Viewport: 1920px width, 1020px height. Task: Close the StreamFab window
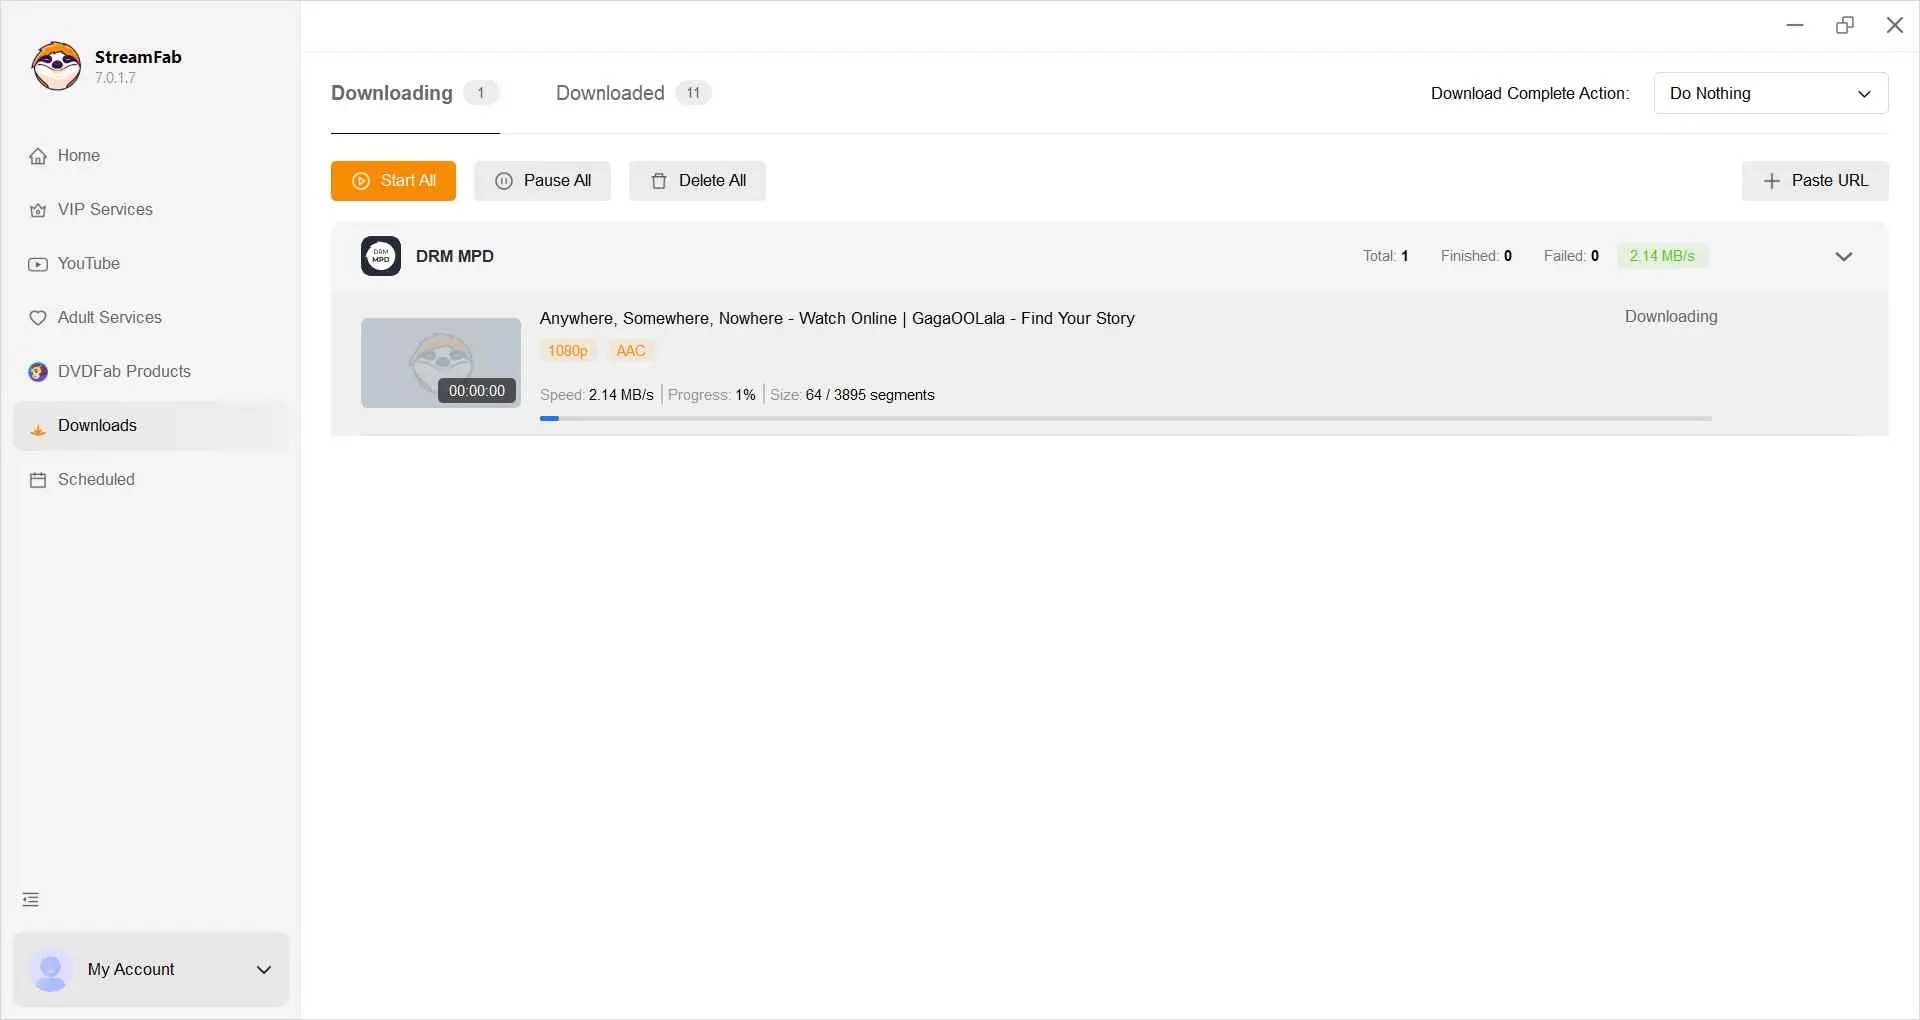(1895, 25)
